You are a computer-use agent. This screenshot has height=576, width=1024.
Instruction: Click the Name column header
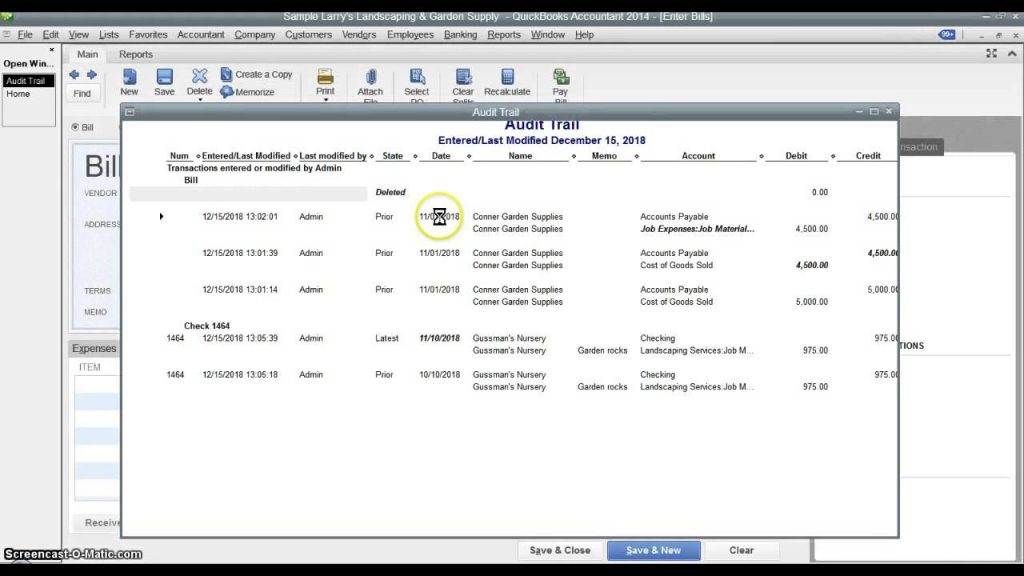[520, 156]
